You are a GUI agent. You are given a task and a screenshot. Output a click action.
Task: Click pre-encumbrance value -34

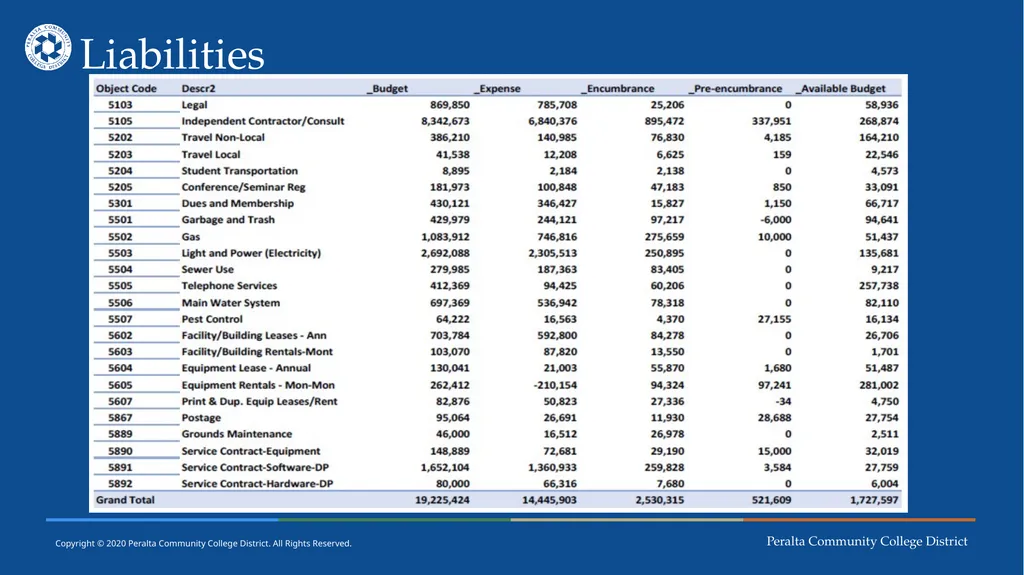coord(783,401)
